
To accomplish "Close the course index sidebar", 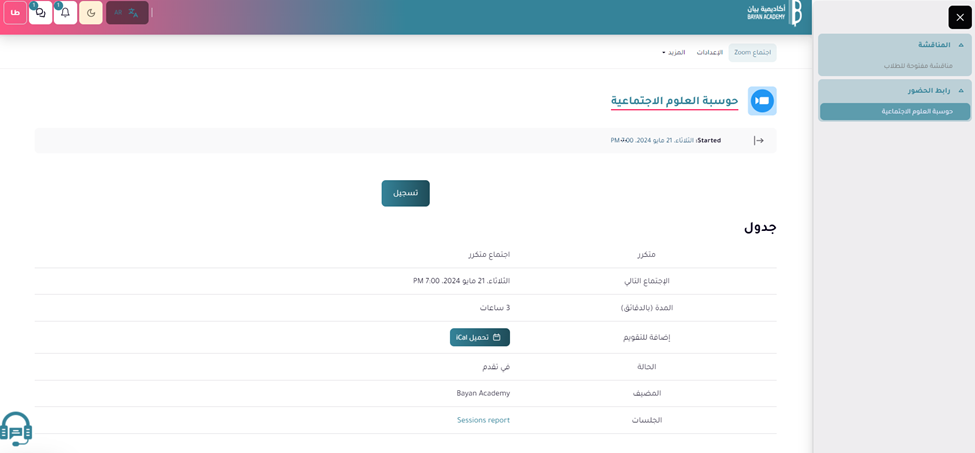I will click(959, 17).
